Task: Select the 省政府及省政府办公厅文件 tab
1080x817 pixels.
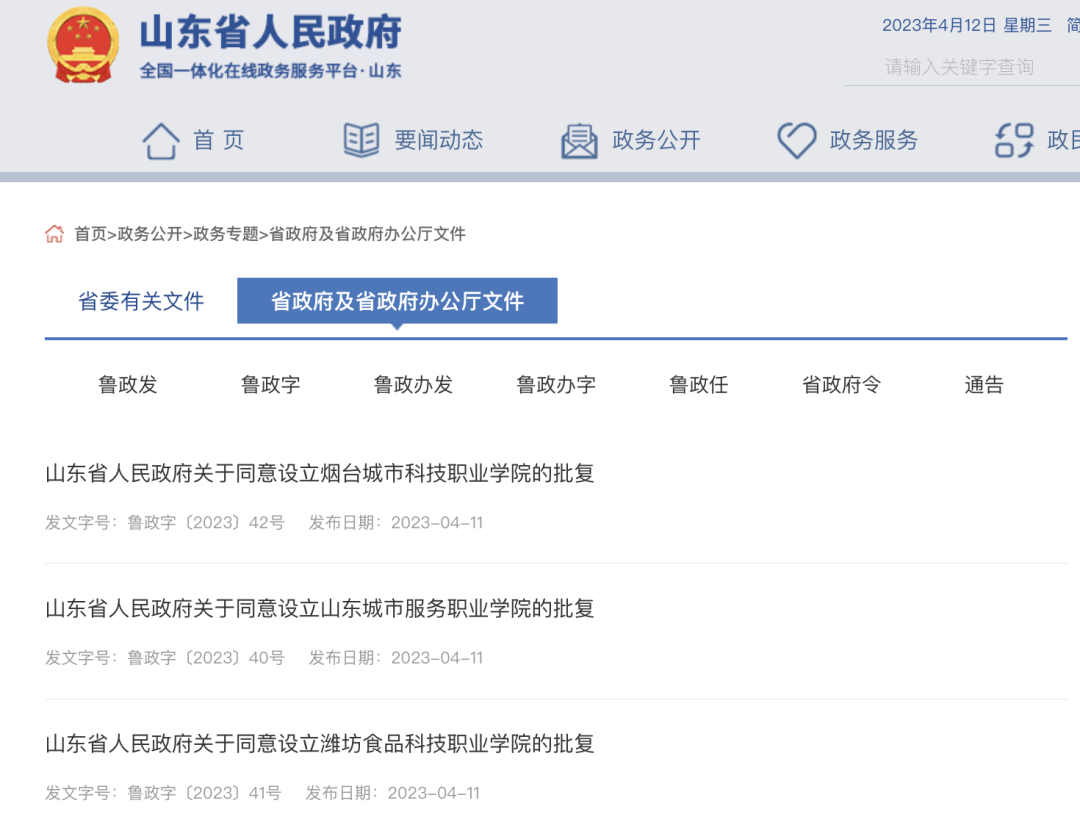Action: (x=397, y=301)
